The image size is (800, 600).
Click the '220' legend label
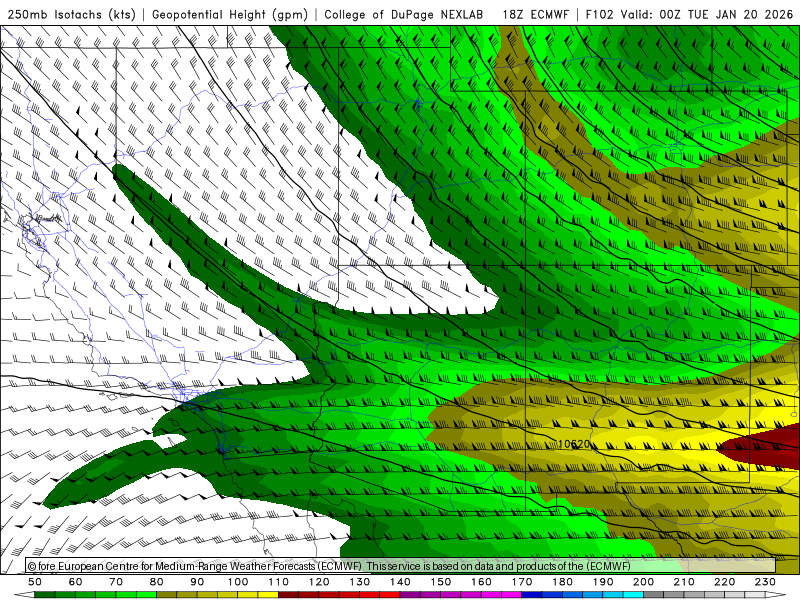pos(724,582)
